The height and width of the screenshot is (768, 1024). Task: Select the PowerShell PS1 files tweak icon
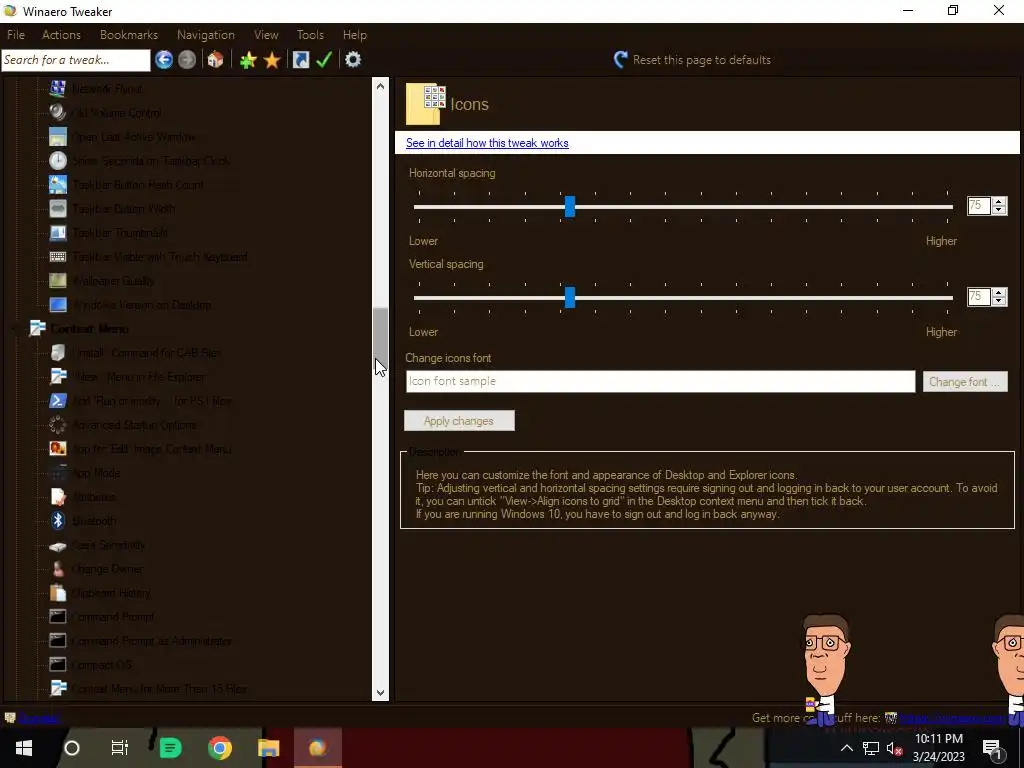[57, 401]
